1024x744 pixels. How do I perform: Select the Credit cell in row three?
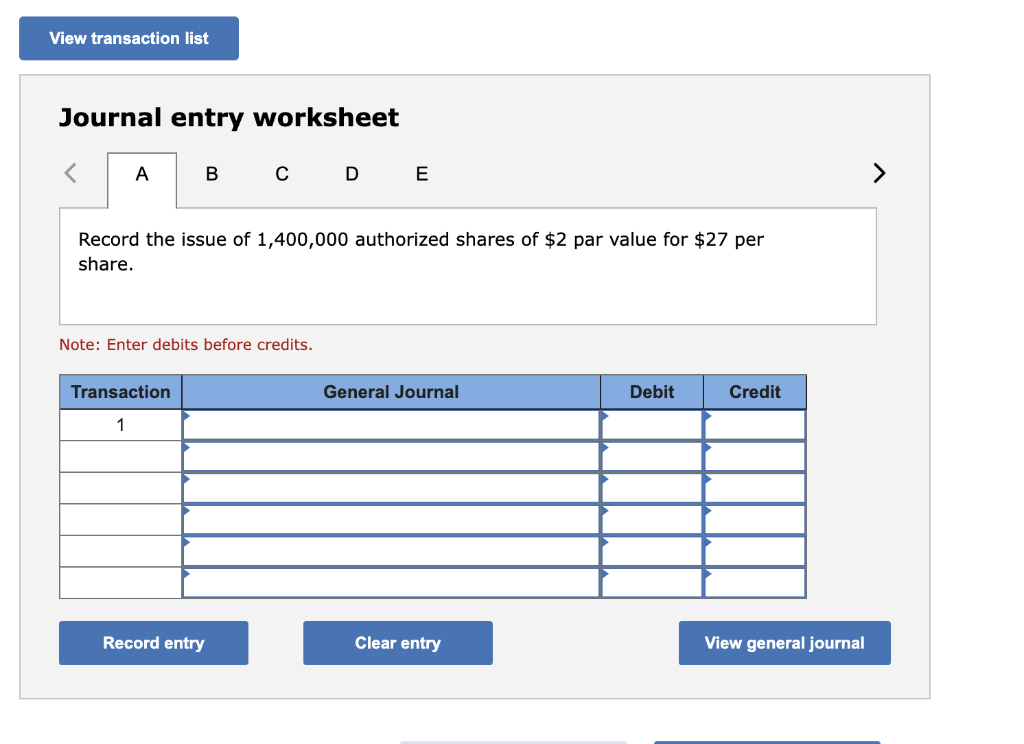coord(755,488)
